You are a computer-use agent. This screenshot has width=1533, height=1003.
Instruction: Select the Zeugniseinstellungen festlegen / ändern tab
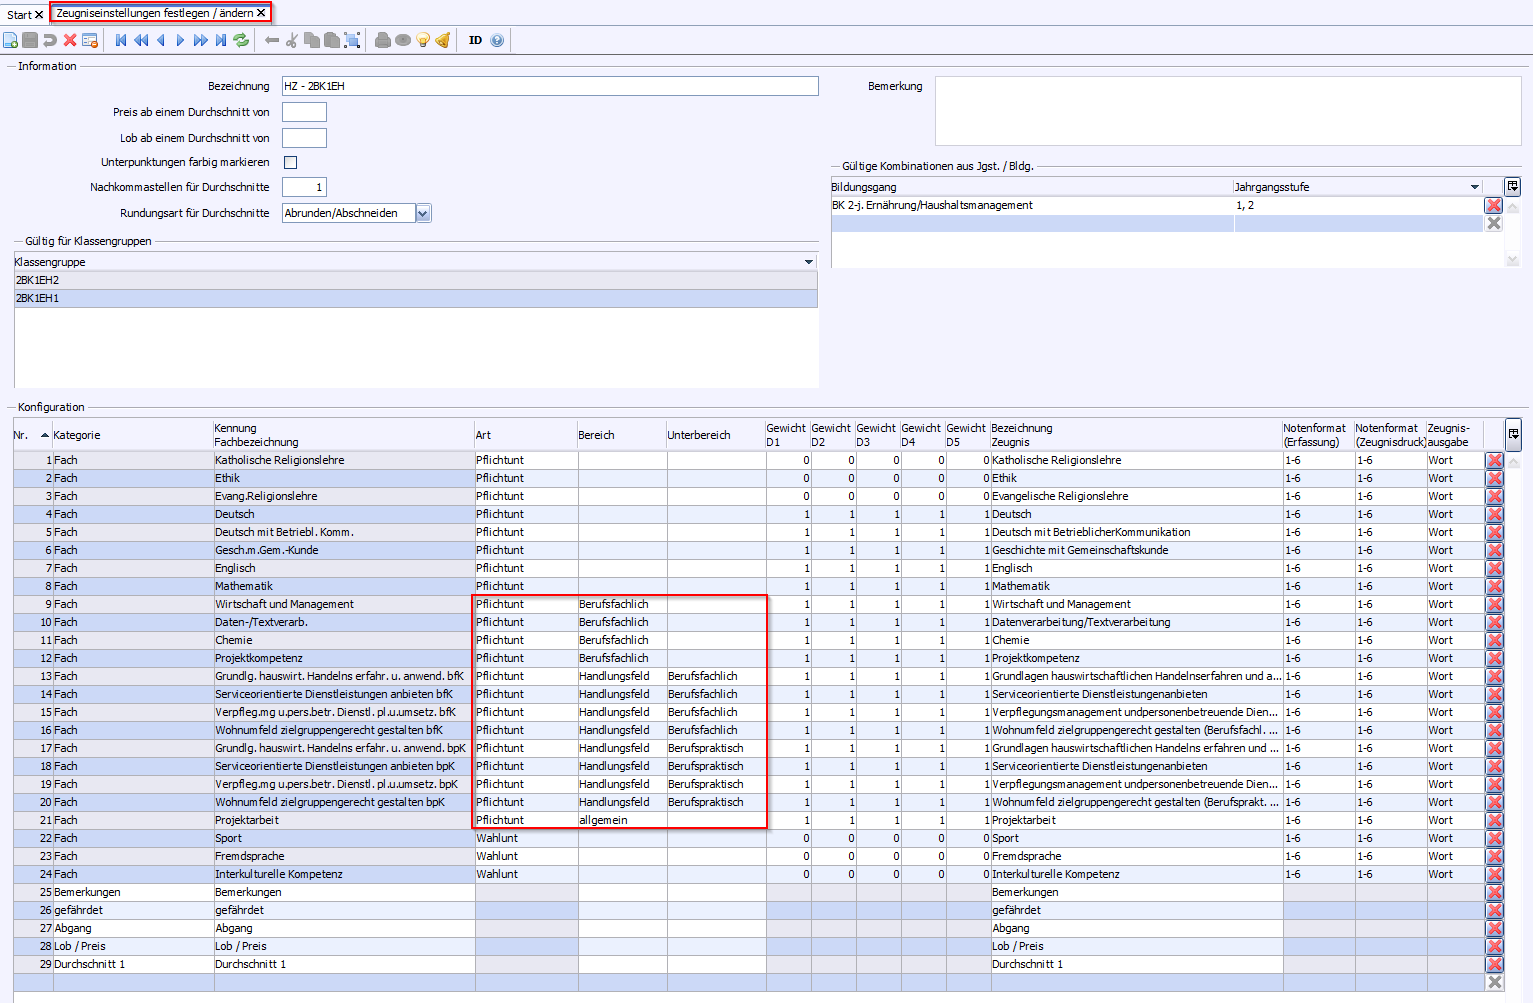coord(154,13)
